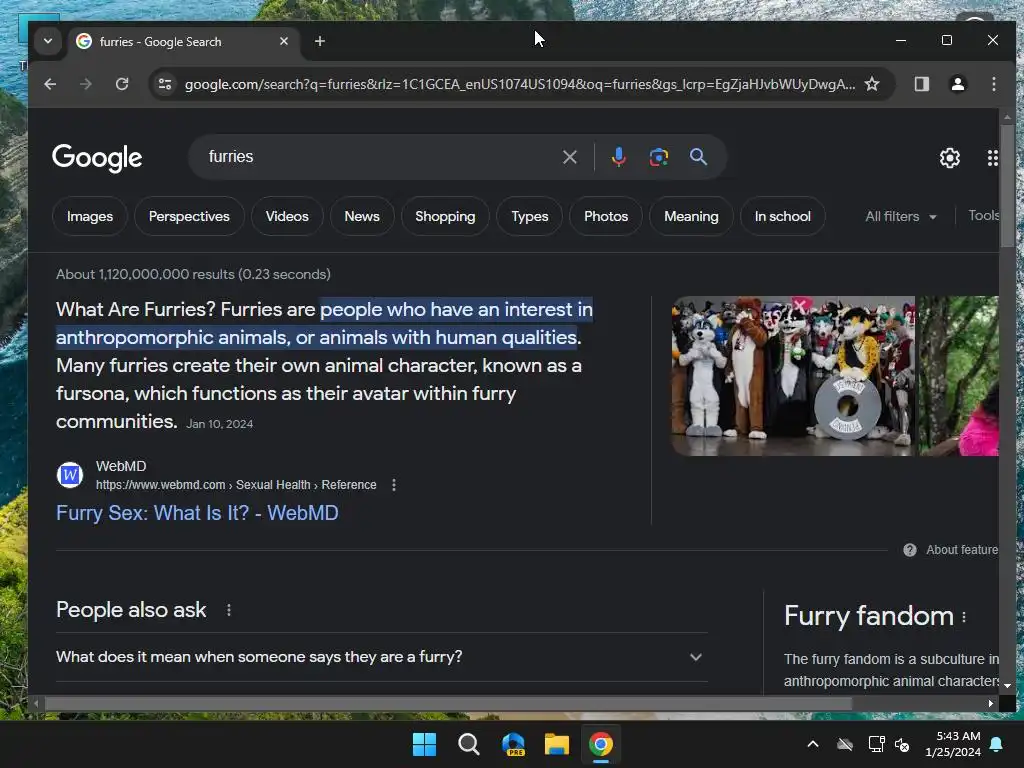1024x768 pixels.
Task: Open the All filters dropdown
Action: coord(901,216)
